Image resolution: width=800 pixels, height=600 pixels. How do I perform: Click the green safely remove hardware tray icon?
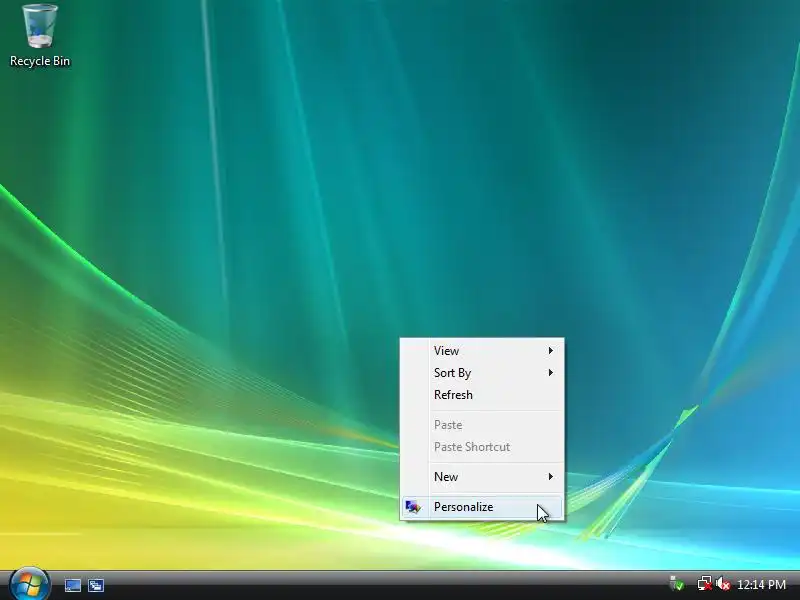point(677,583)
